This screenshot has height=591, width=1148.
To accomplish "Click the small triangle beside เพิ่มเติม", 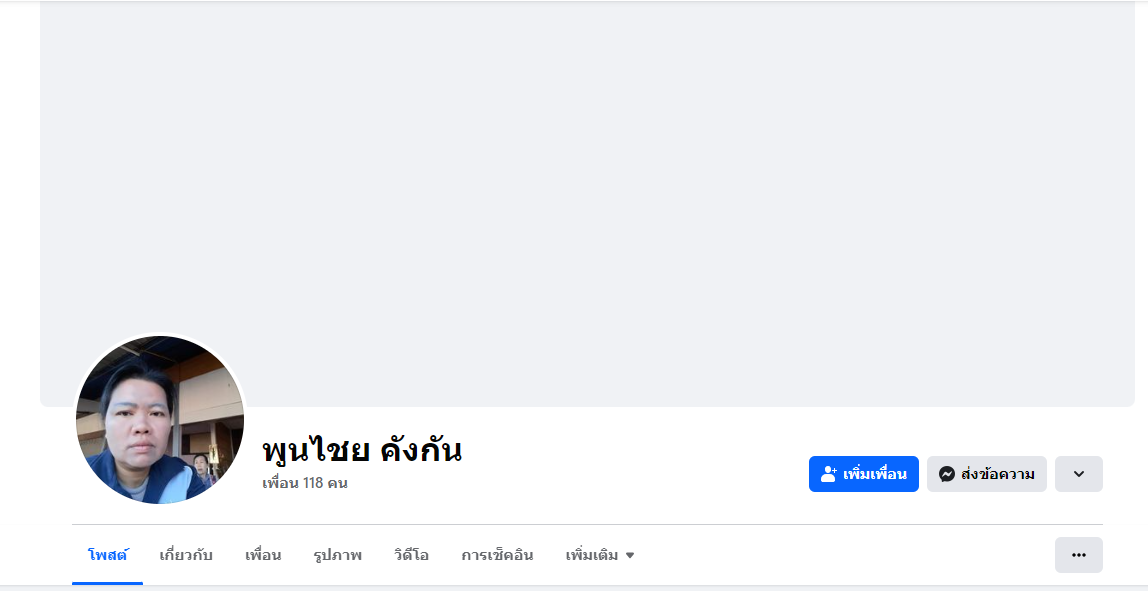I will point(630,555).
